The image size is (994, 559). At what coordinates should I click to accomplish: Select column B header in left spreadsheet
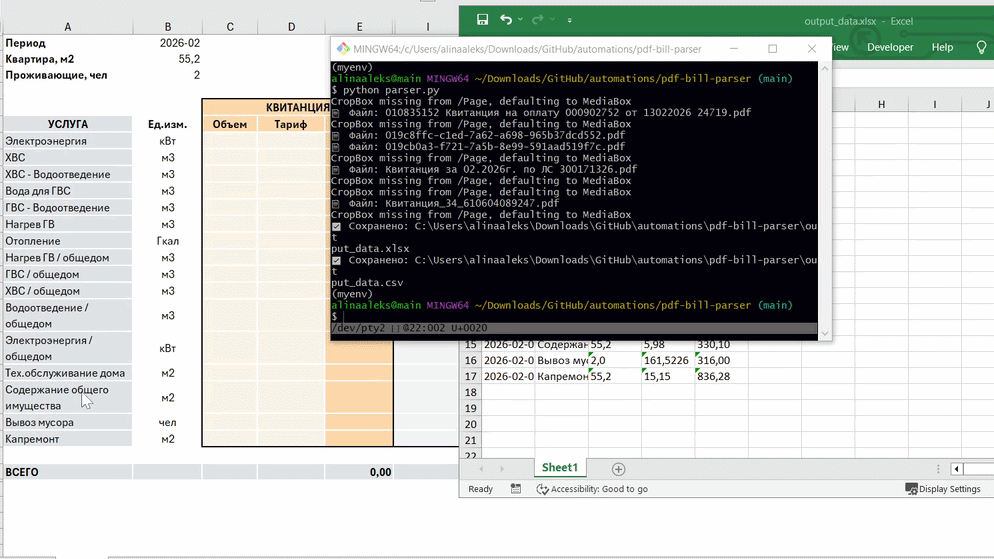point(167,27)
